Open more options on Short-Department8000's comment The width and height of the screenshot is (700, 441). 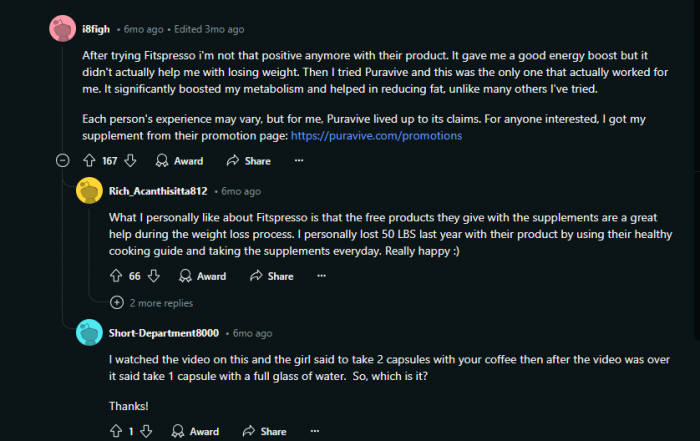315,431
